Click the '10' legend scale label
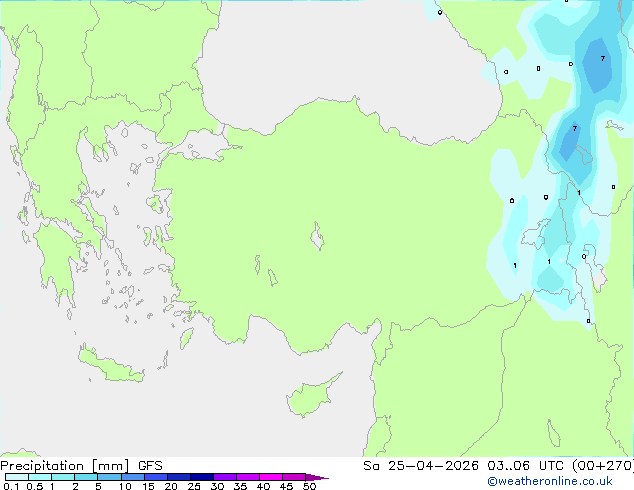 (x=125, y=486)
